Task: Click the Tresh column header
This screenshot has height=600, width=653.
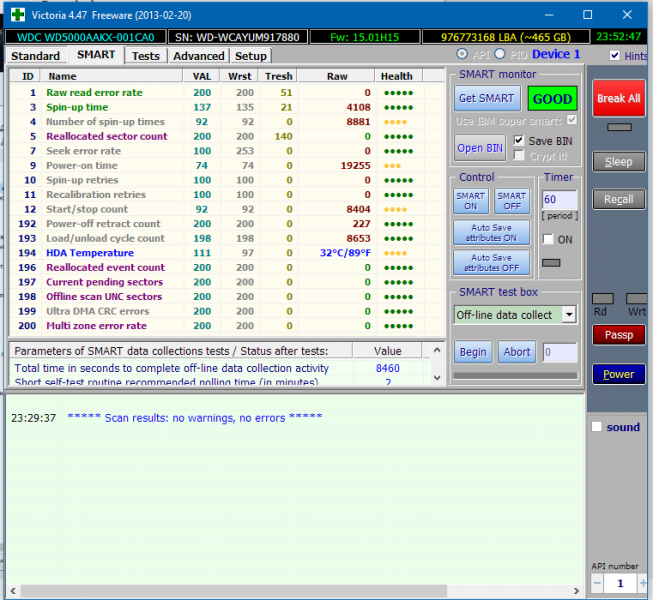Action: (278, 76)
